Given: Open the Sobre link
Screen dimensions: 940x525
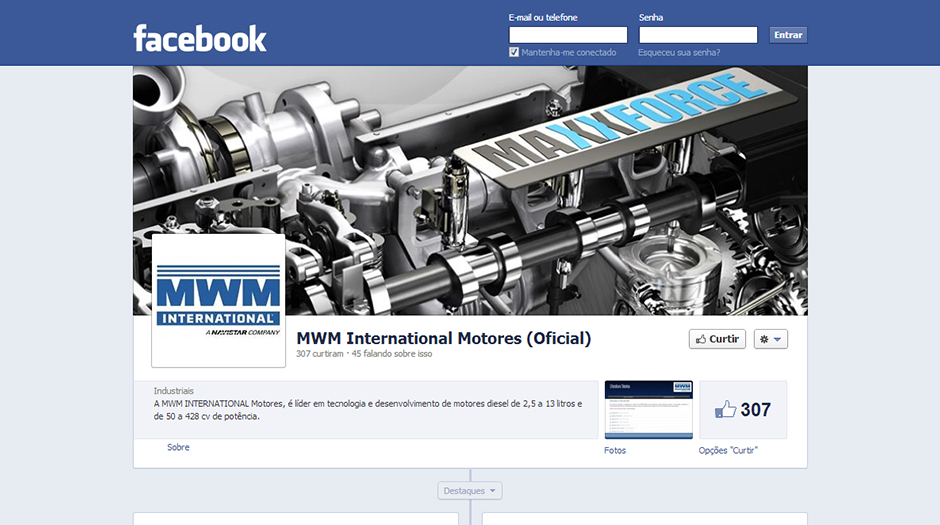Looking at the screenshot, I should 178,447.
